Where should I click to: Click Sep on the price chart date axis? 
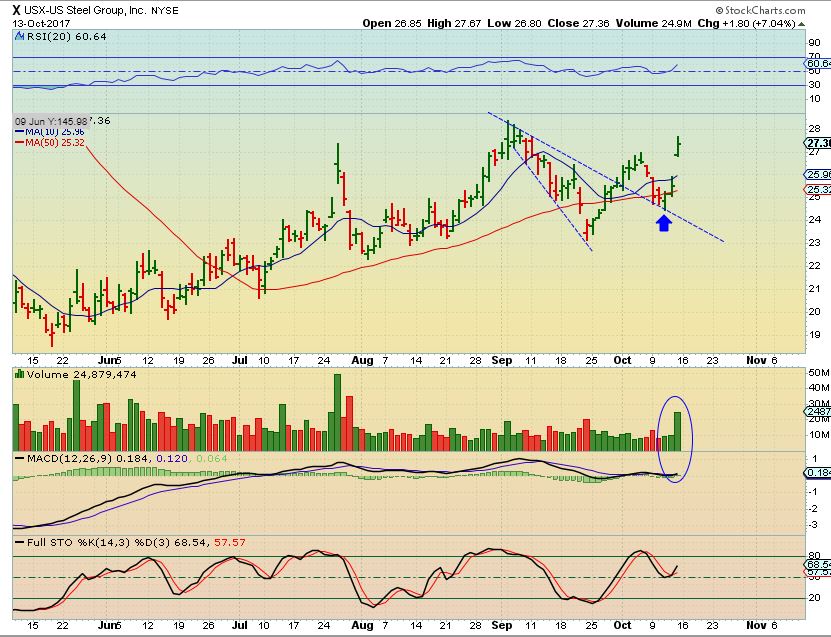pyautogui.click(x=501, y=360)
